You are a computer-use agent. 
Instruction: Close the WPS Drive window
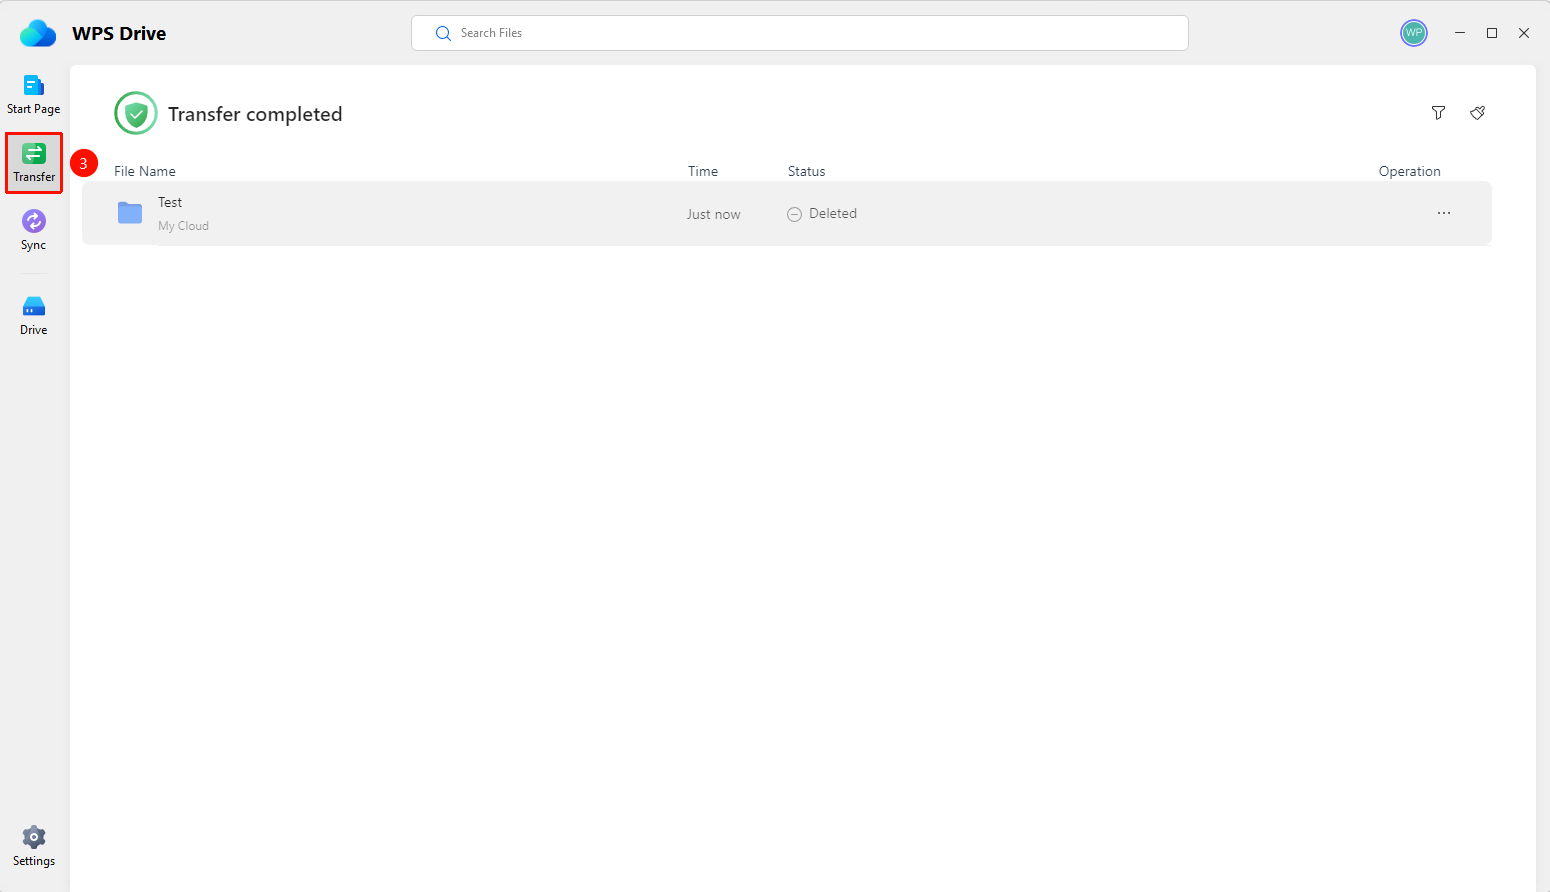[1524, 33]
